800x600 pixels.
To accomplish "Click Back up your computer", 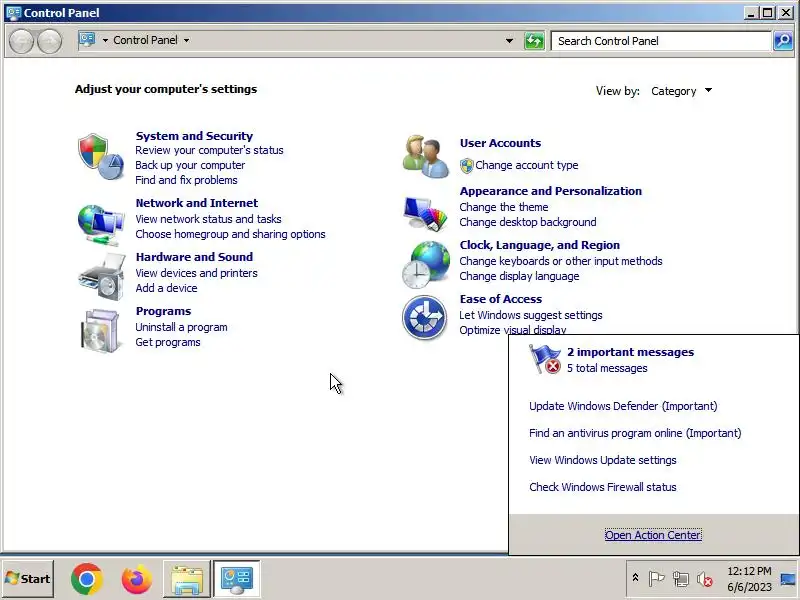I will pos(190,165).
